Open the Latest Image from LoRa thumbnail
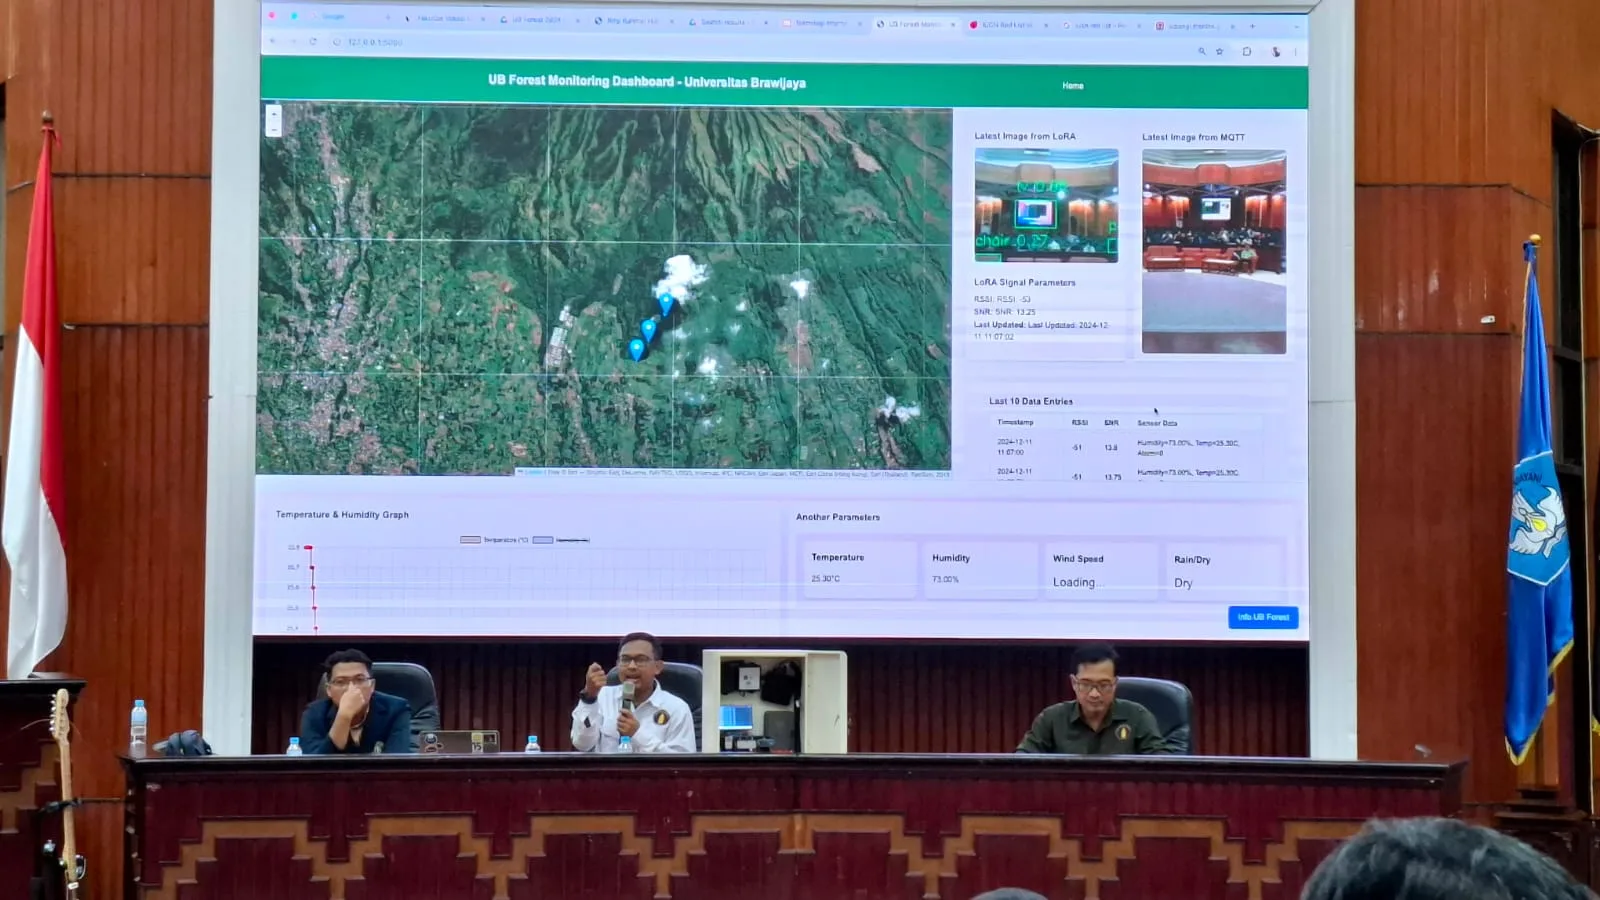The width and height of the screenshot is (1600, 900). coord(1046,206)
